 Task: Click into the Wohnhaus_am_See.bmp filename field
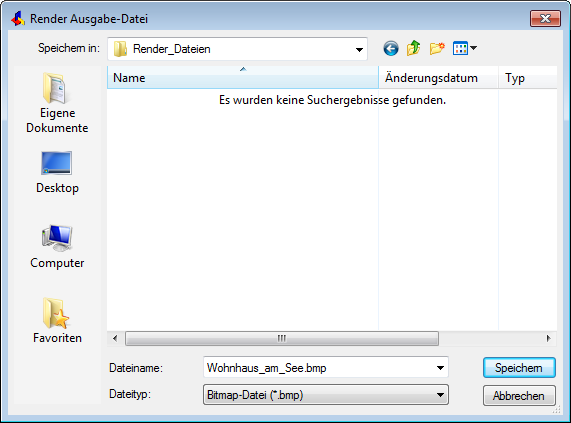tap(318, 368)
